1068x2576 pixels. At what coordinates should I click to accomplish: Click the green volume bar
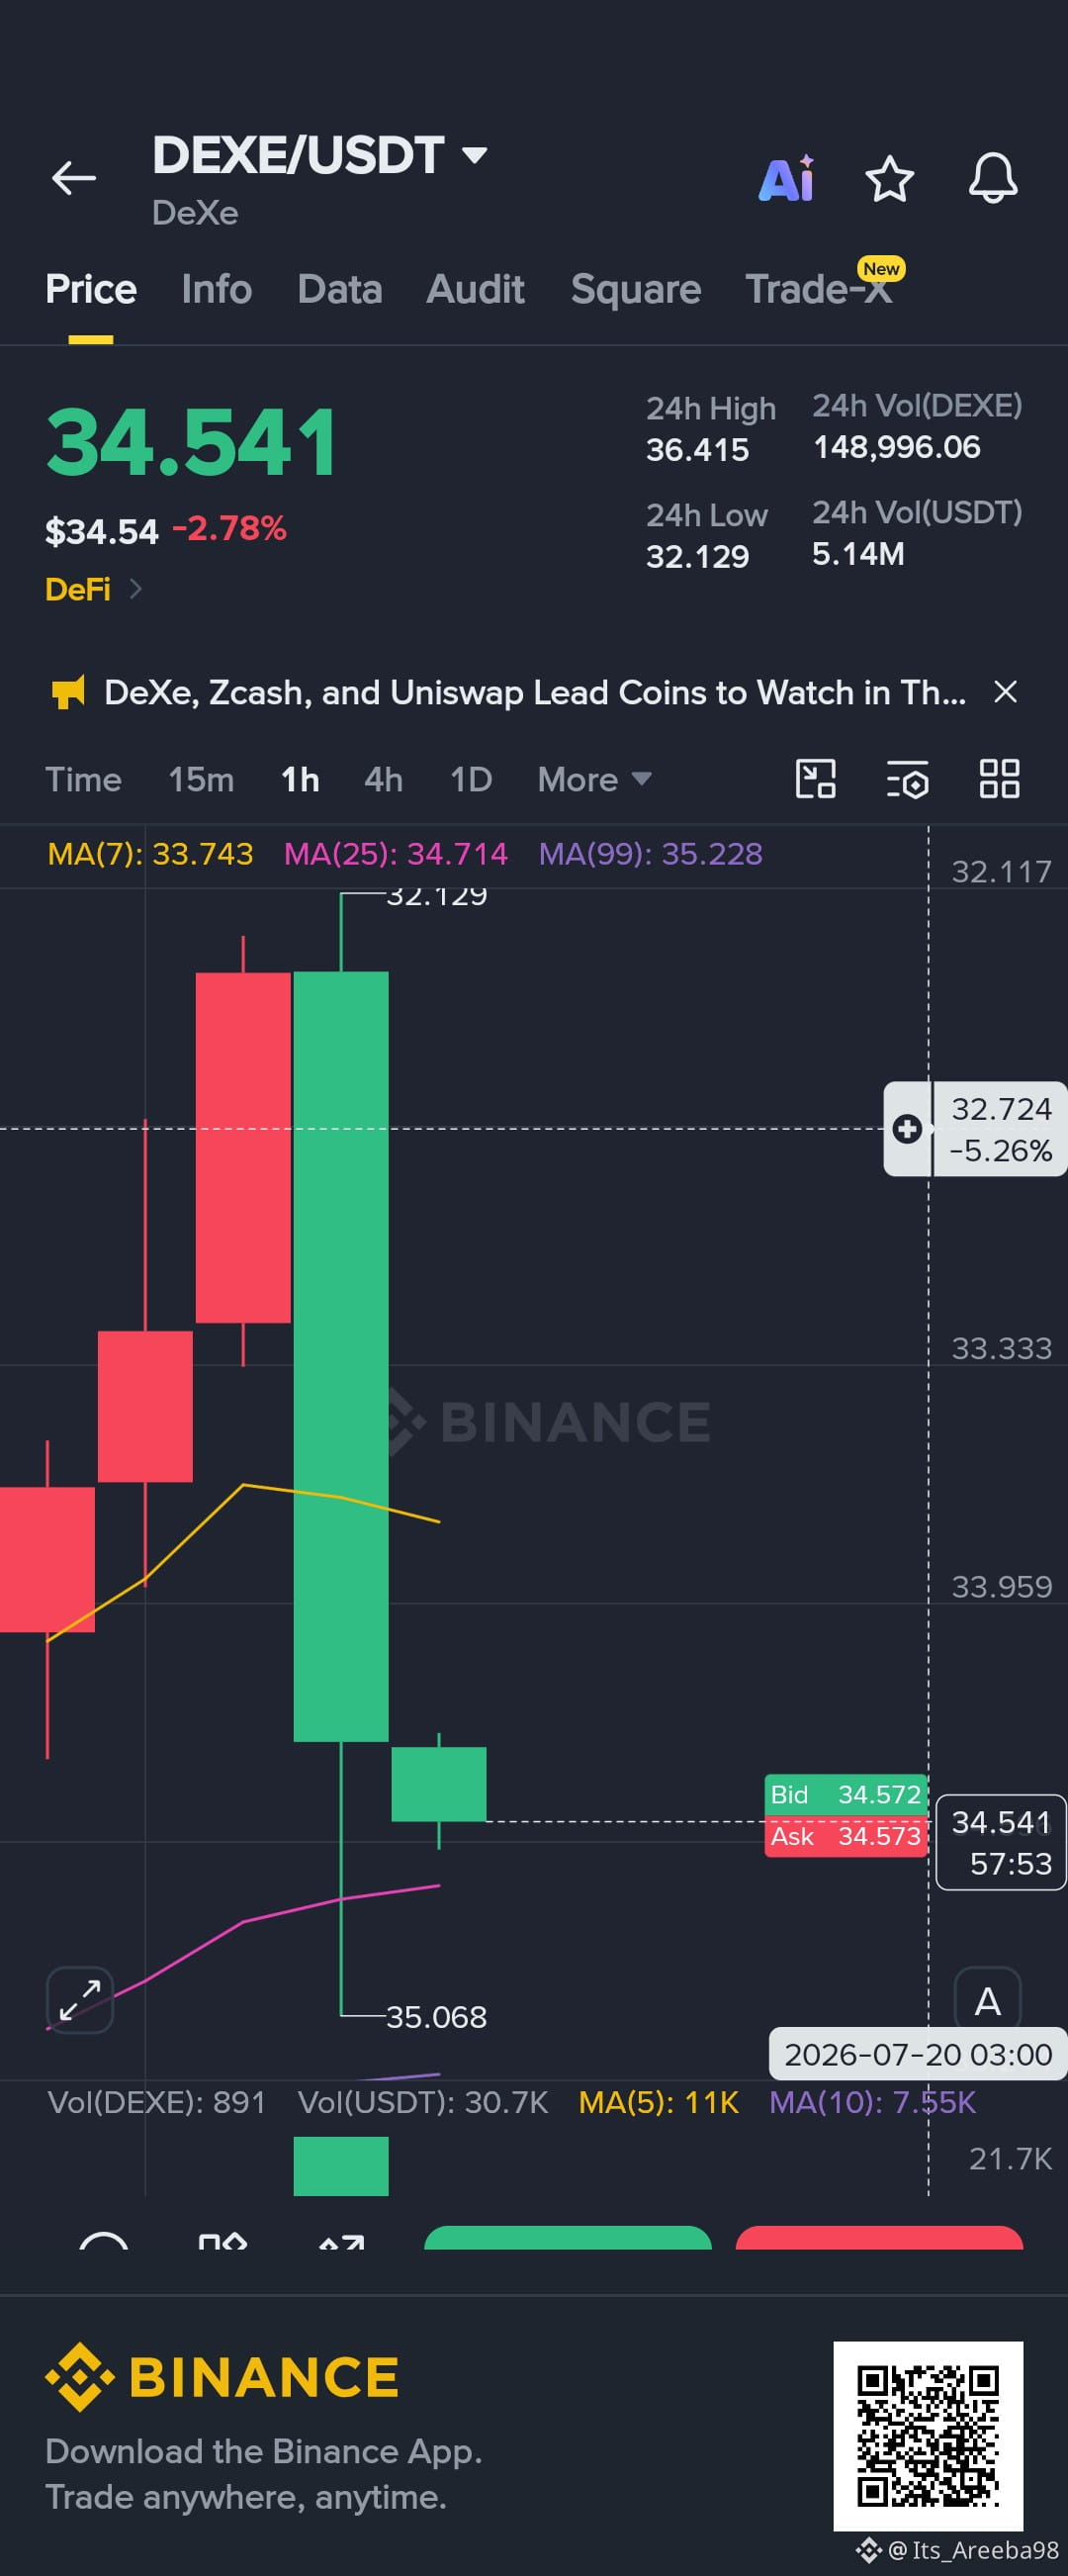click(341, 2166)
